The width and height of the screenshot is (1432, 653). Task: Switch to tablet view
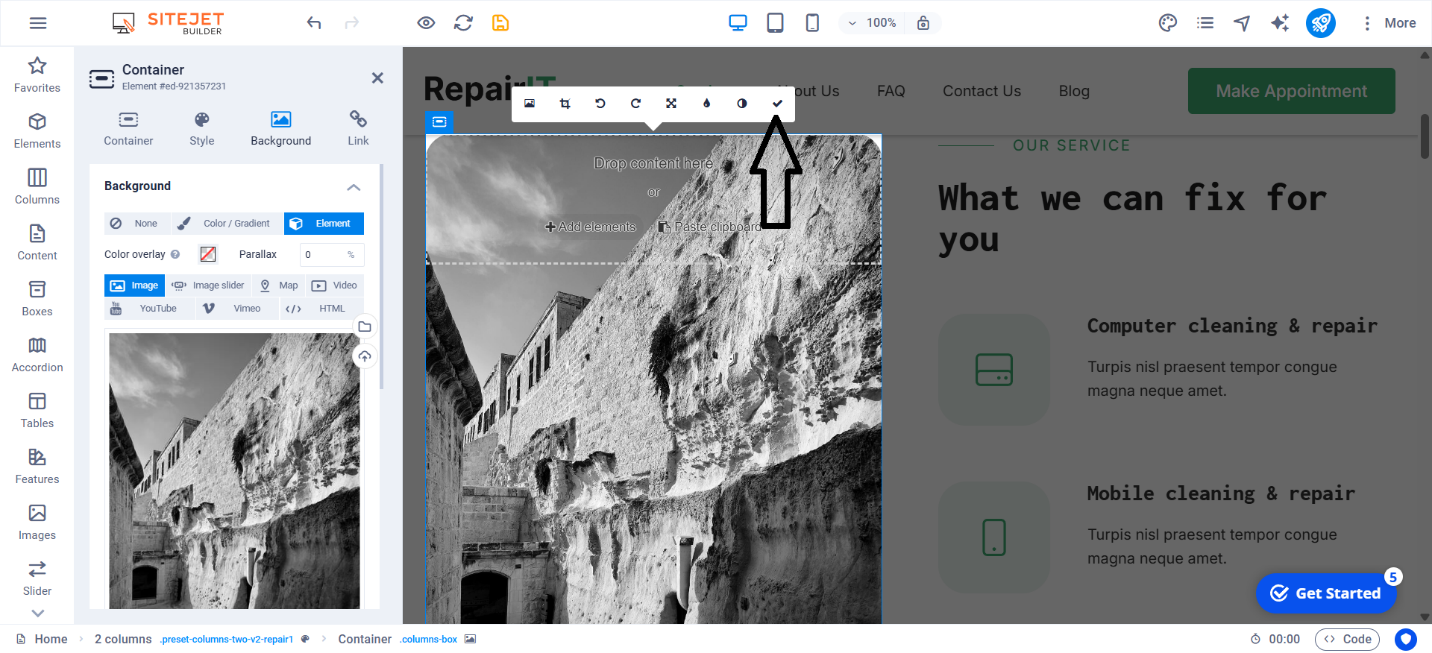click(775, 23)
